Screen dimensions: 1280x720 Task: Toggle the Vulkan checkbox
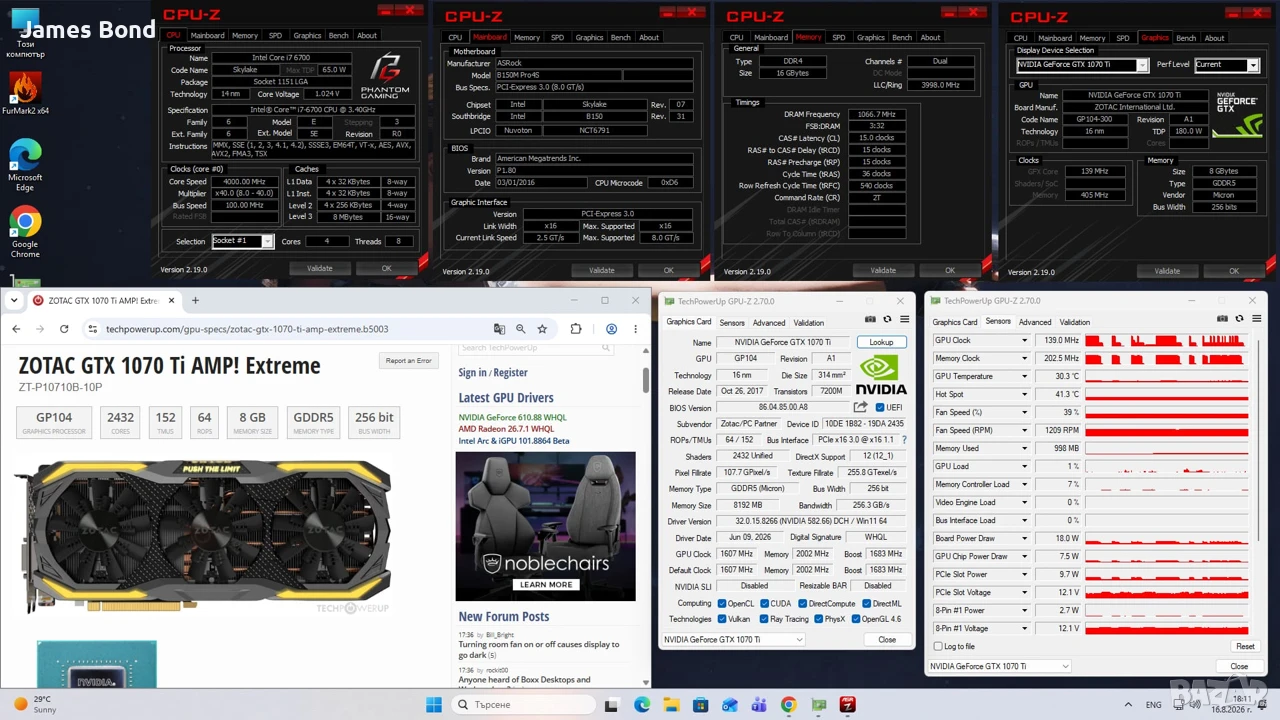722,619
